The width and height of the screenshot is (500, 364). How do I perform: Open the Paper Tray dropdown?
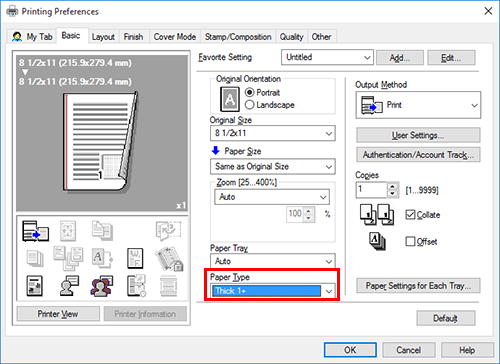273,261
